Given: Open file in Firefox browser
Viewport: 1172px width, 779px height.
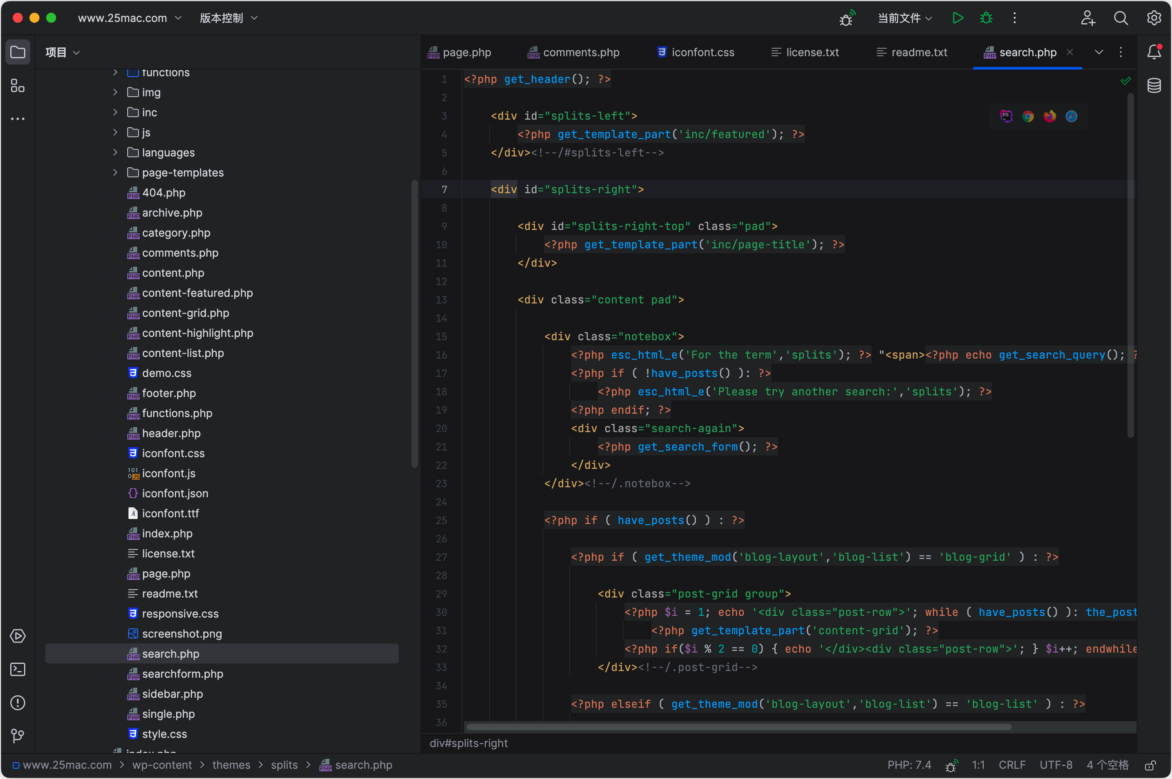Looking at the screenshot, I should (1049, 116).
